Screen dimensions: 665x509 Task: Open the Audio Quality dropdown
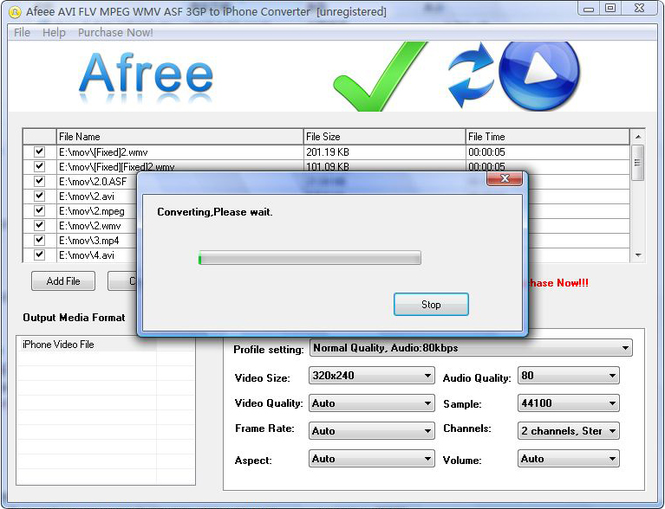pos(568,375)
